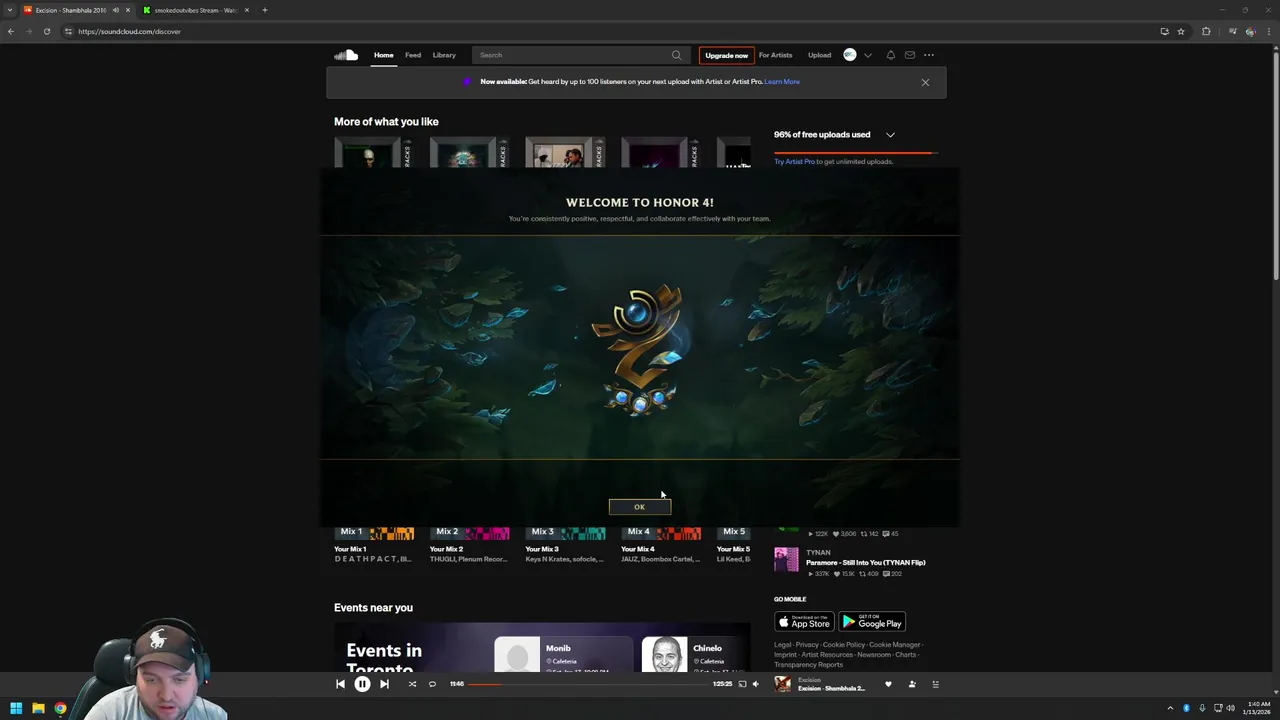Click the now playing Excision artwork
The height and width of the screenshot is (720, 1280).
pos(783,684)
